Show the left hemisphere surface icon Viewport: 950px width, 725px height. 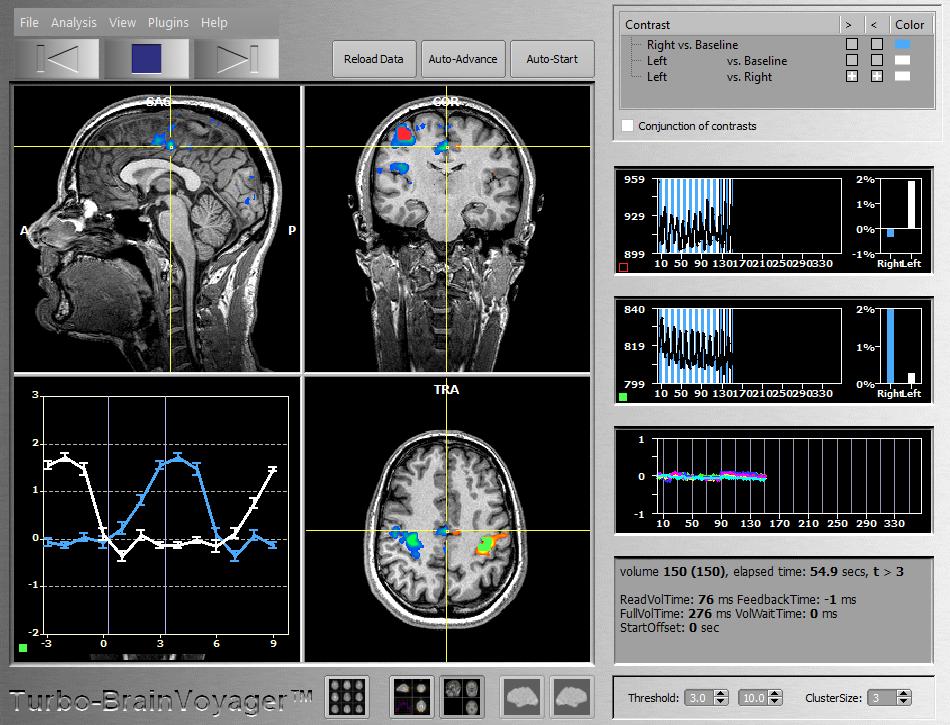pyautogui.click(x=522, y=696)
